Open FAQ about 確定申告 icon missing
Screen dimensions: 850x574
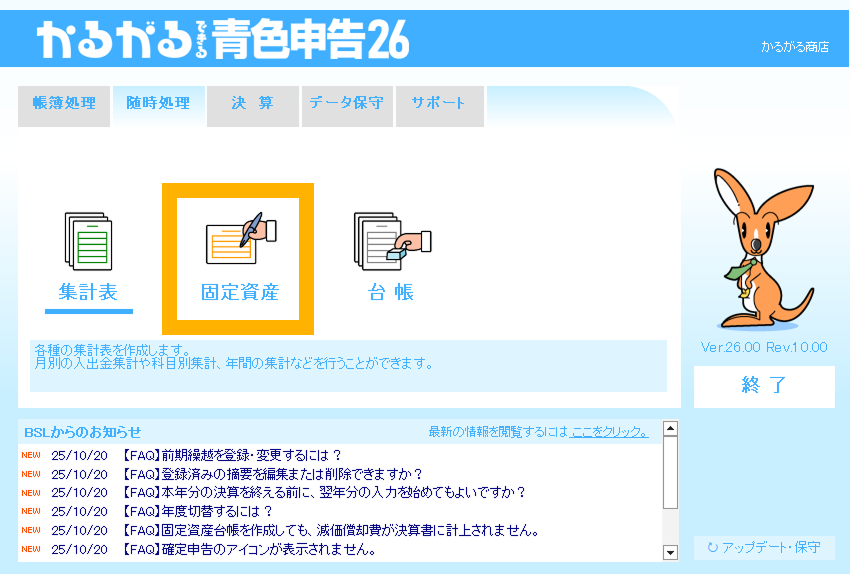point(249,549)
